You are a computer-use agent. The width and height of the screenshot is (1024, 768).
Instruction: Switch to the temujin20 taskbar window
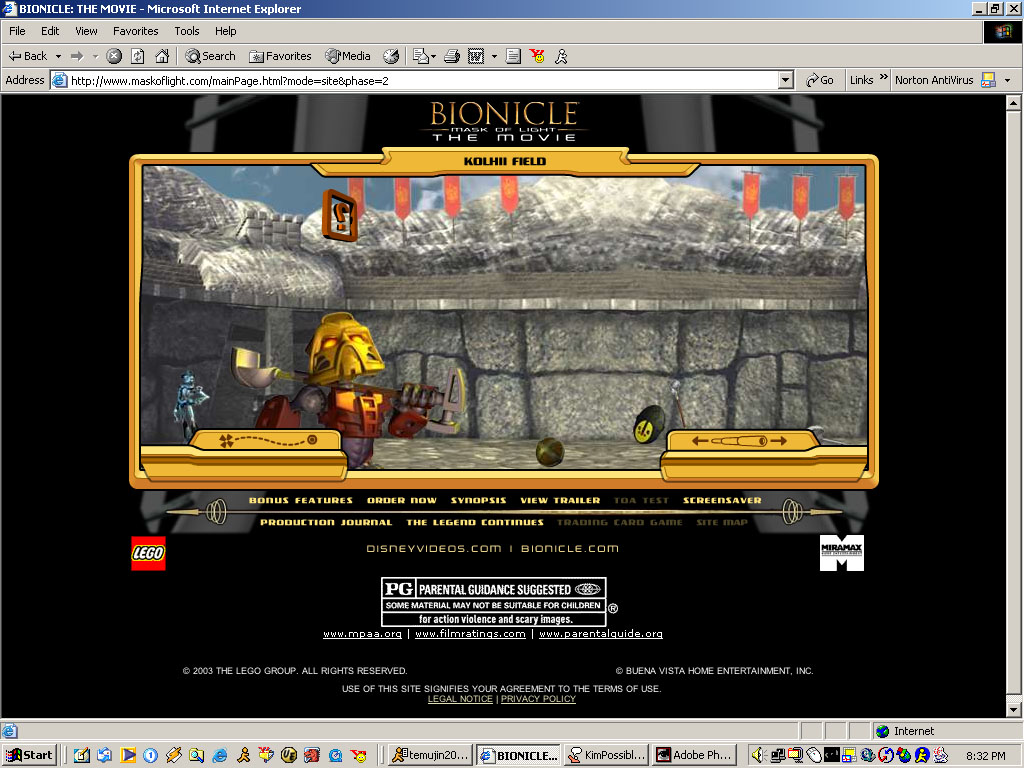click(431, 755)
